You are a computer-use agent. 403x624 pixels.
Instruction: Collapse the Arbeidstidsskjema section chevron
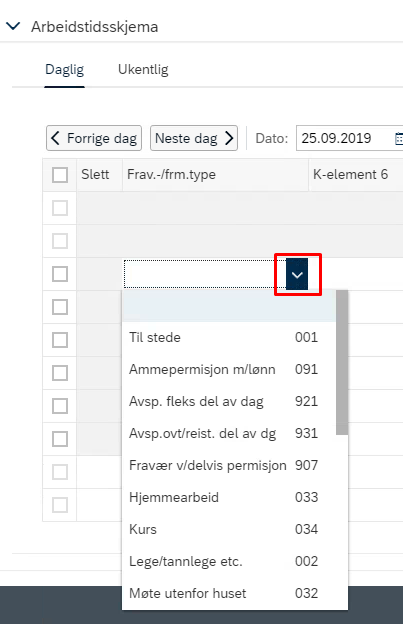point(13,27)
